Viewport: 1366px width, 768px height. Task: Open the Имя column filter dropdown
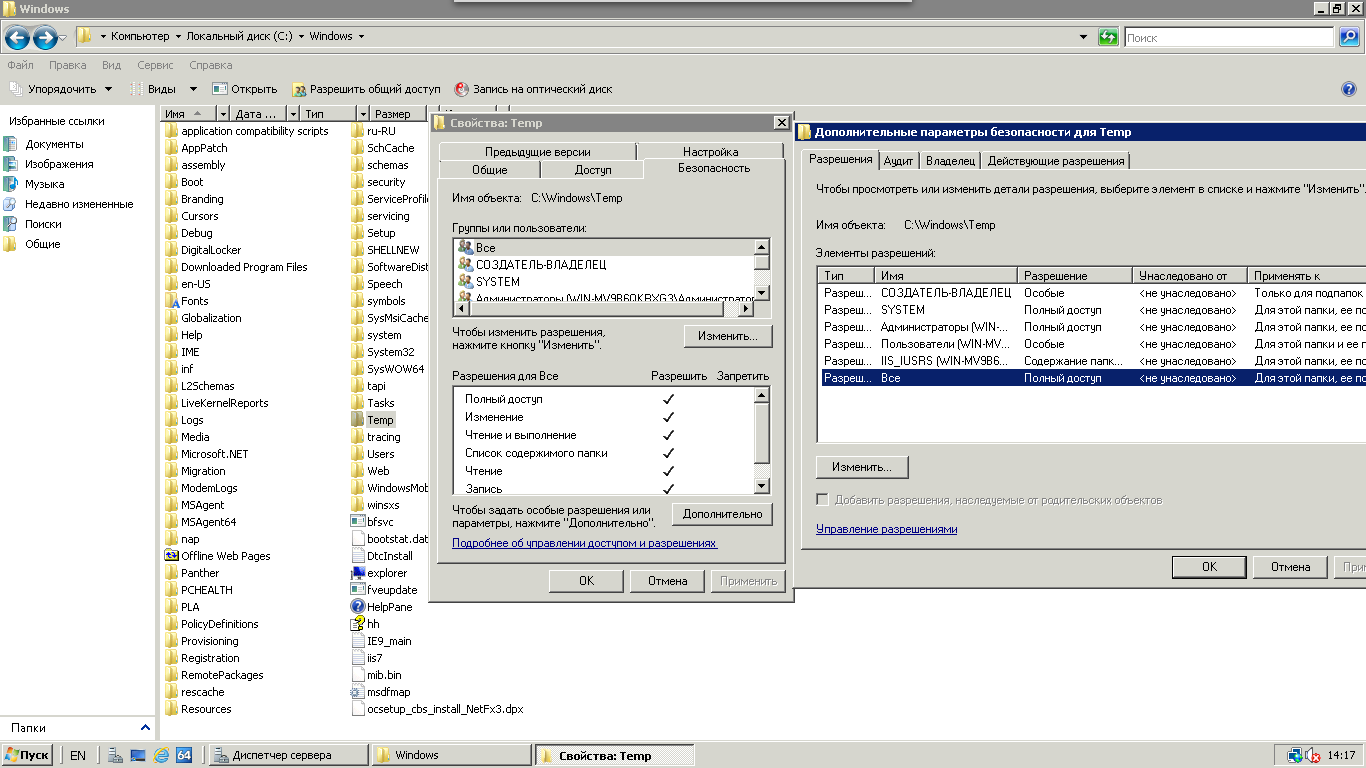222,114
